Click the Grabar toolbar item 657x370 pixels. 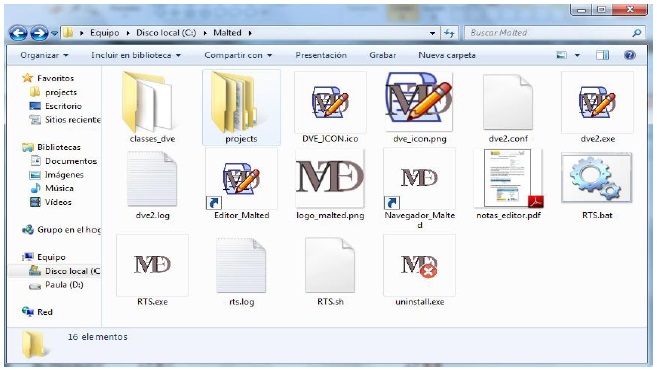point(383,55)
